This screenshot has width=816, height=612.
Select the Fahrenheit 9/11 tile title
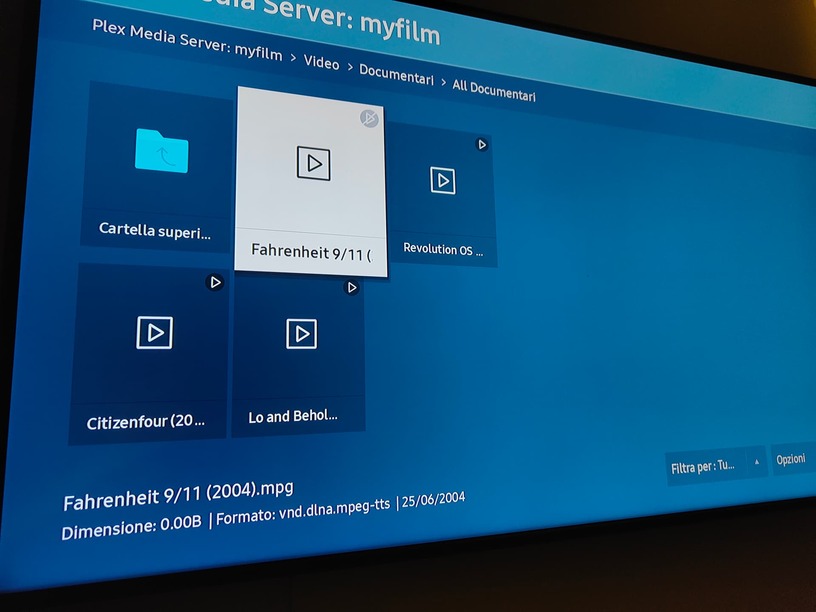coord(311,252)
